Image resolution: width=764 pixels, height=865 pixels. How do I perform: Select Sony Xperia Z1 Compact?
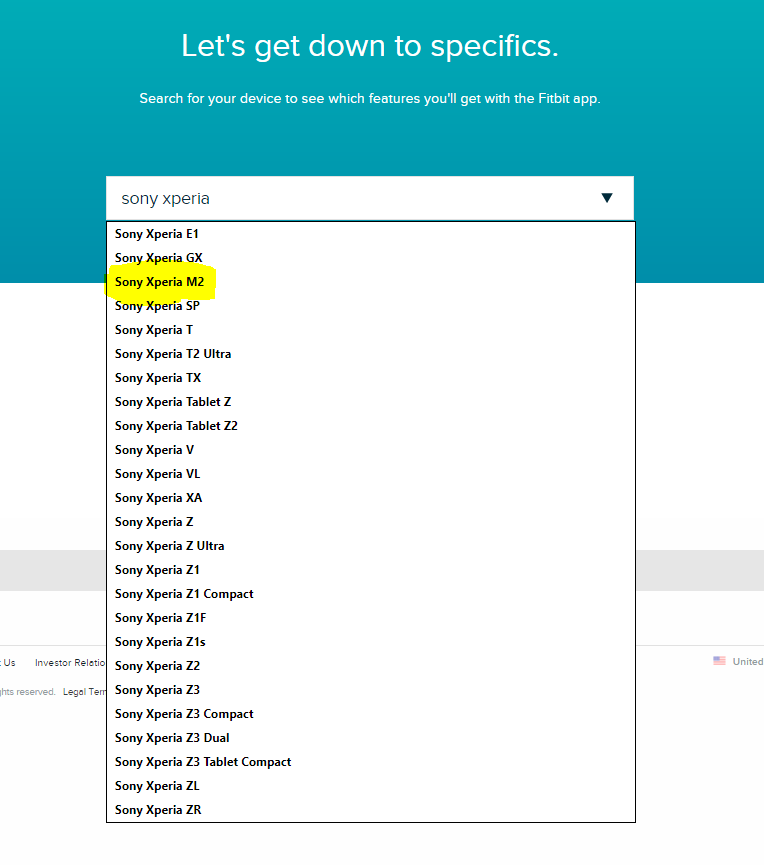click(x=371, y=594)
